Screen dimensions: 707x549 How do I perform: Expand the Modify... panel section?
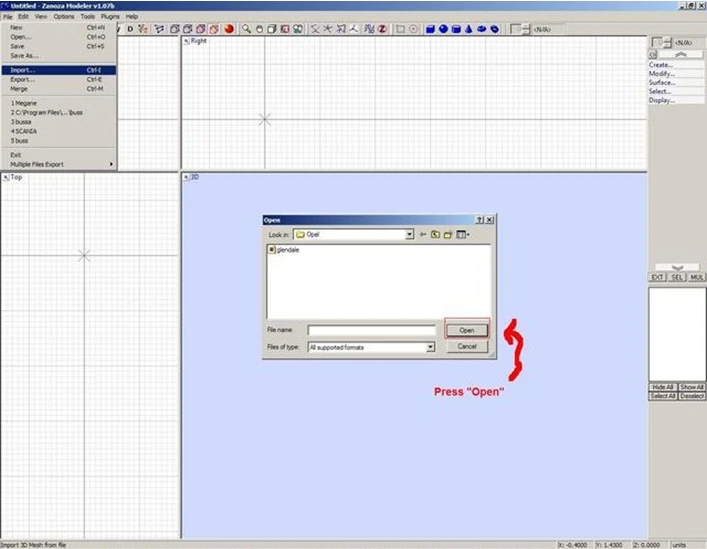coord(676,74)
